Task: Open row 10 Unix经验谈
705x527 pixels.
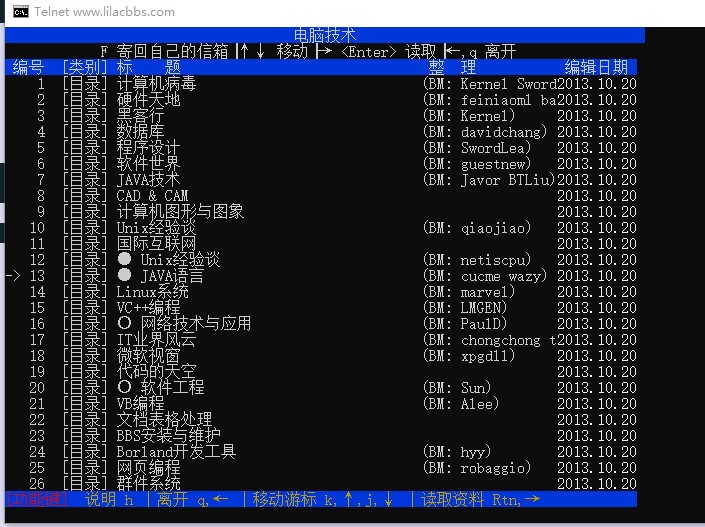Action: pyautogui.click(x=156, y=228)
